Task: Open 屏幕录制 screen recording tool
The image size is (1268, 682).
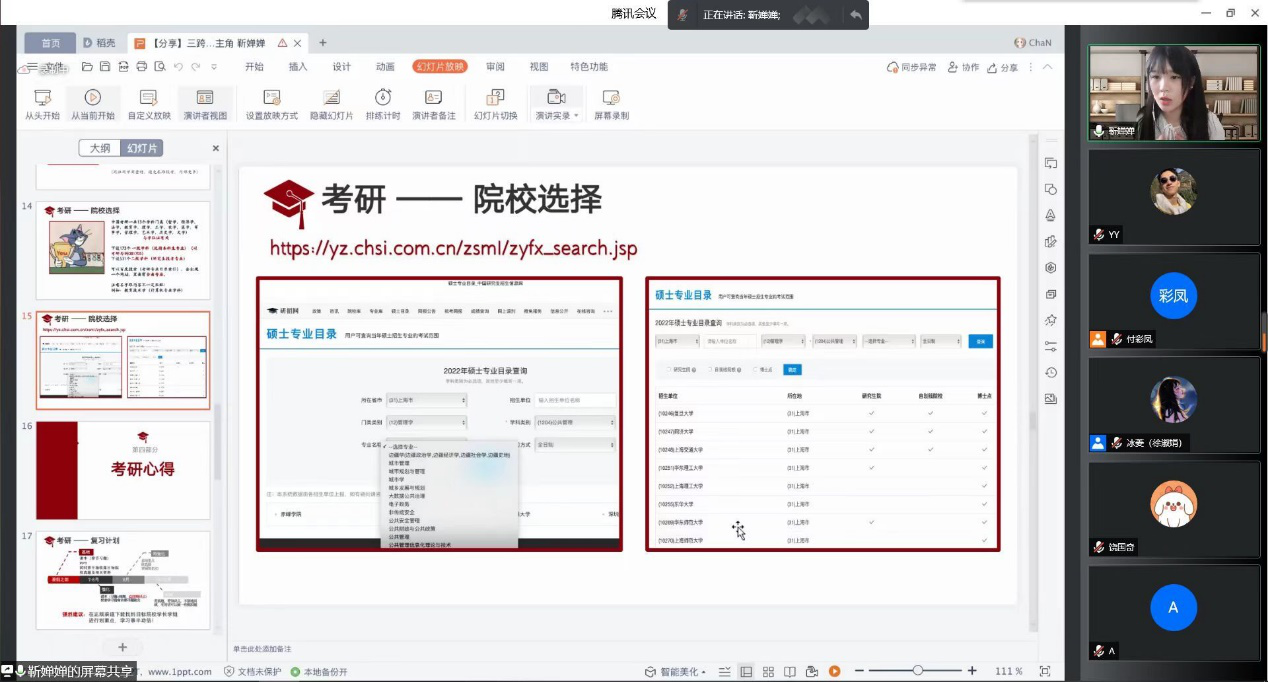Action: pyautogui.click(x=611, y=98)
